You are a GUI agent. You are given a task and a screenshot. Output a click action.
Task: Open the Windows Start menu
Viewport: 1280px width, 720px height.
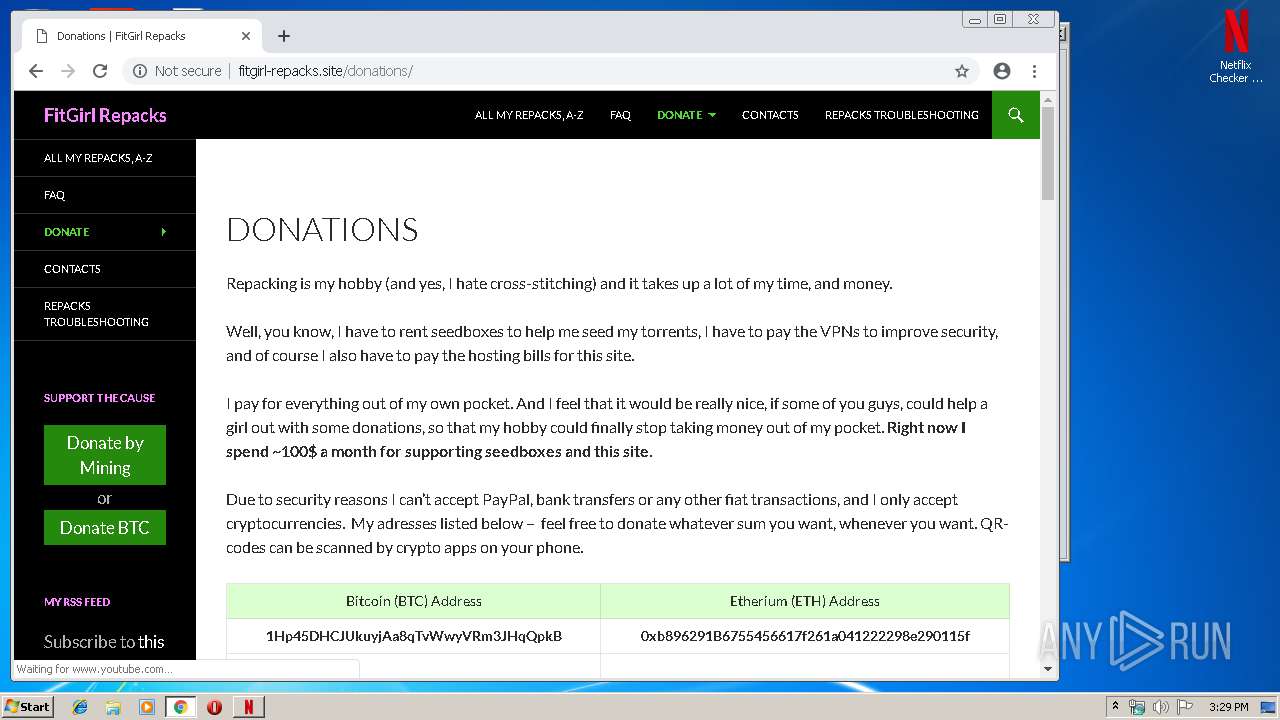[x=28, y=706]
